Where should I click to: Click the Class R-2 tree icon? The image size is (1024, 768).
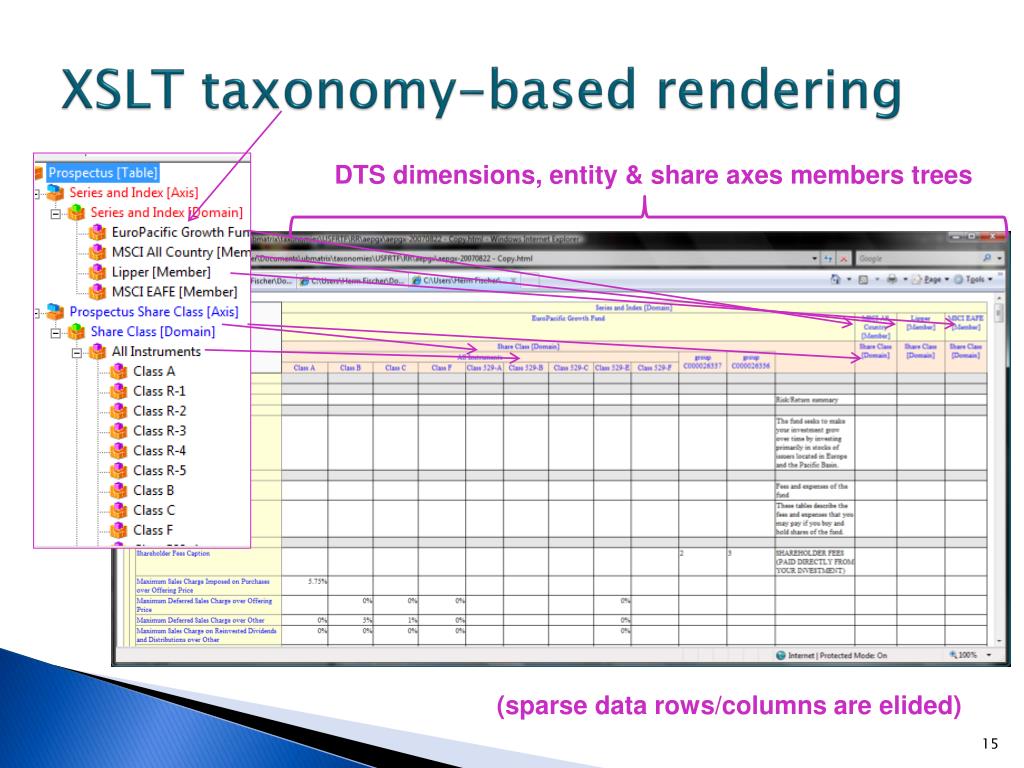pyautogui.click(x=118, y=411)
